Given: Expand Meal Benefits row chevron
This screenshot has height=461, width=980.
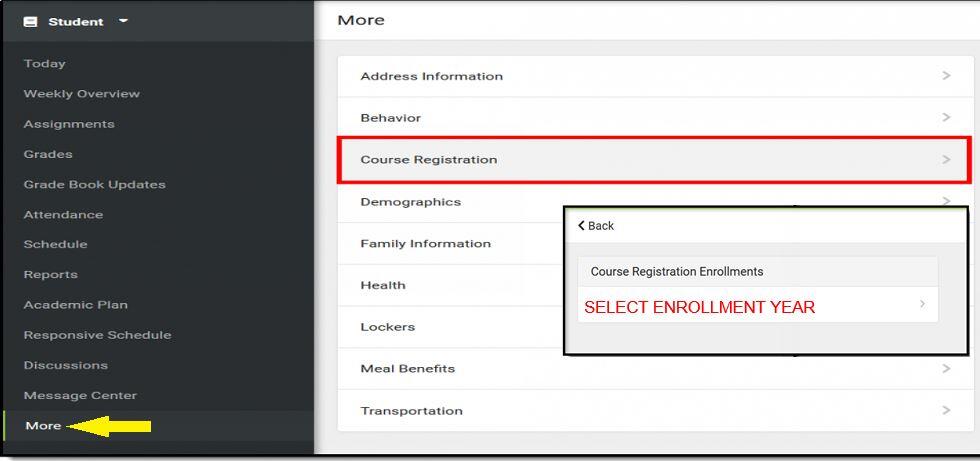Looking at the screenshot, I should pos(946,369).
